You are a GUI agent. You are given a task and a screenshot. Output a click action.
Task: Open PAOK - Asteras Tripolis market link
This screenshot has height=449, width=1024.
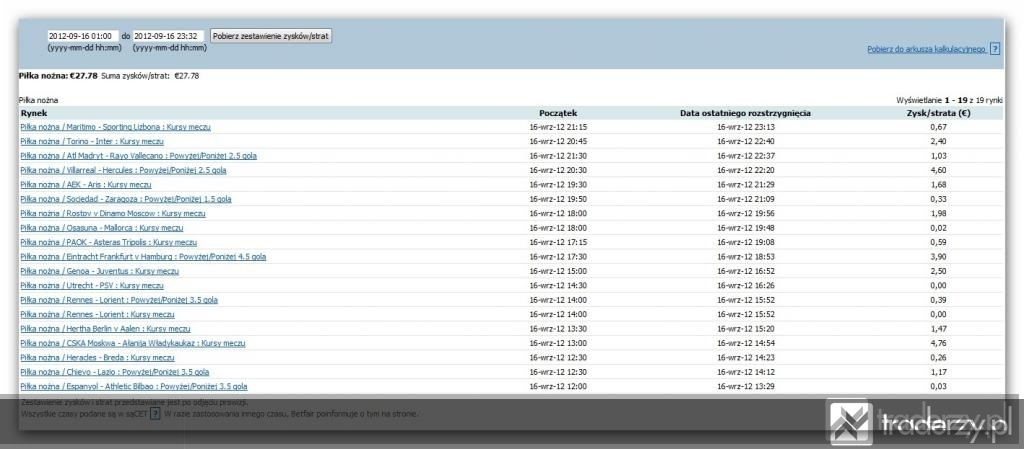[108, 242]
